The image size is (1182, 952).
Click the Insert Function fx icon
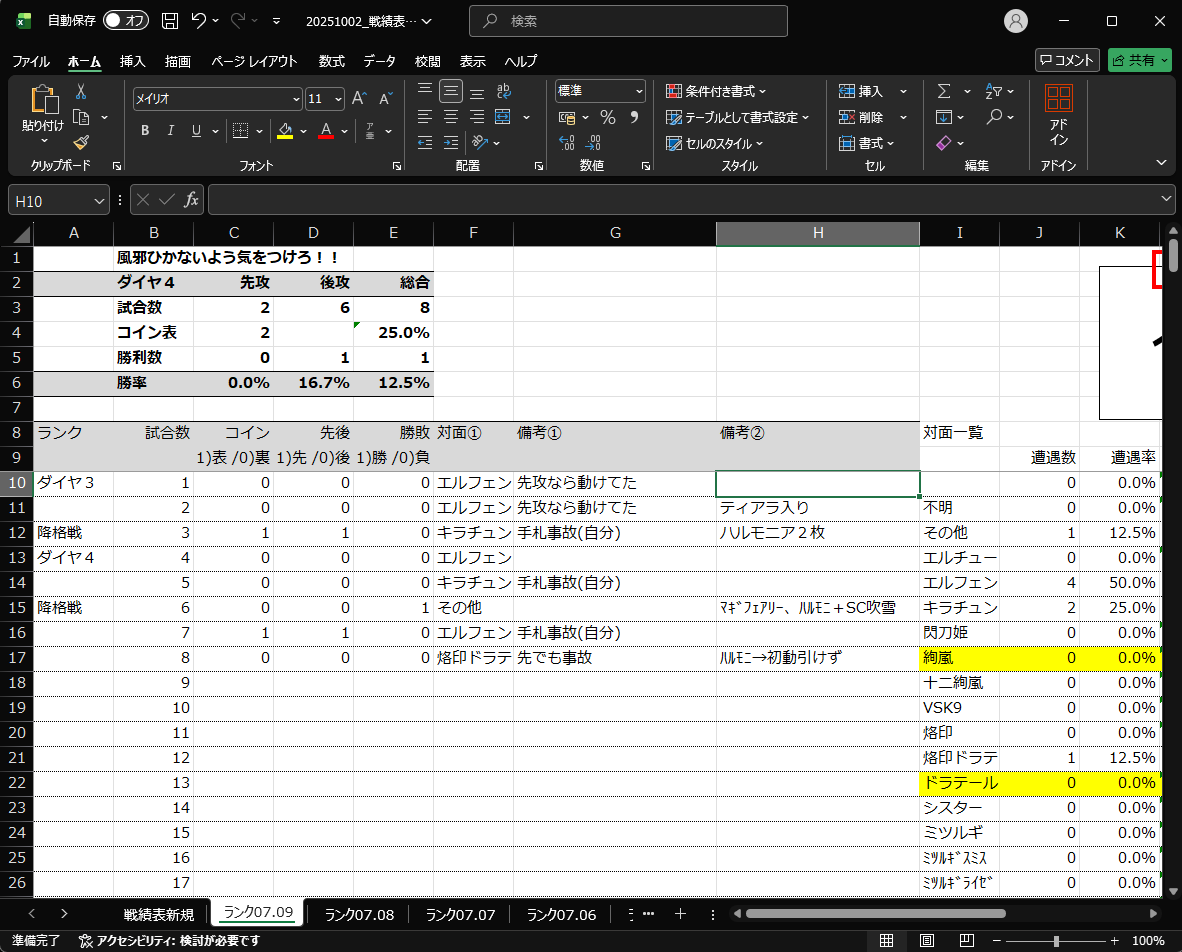tap(191, 200)
